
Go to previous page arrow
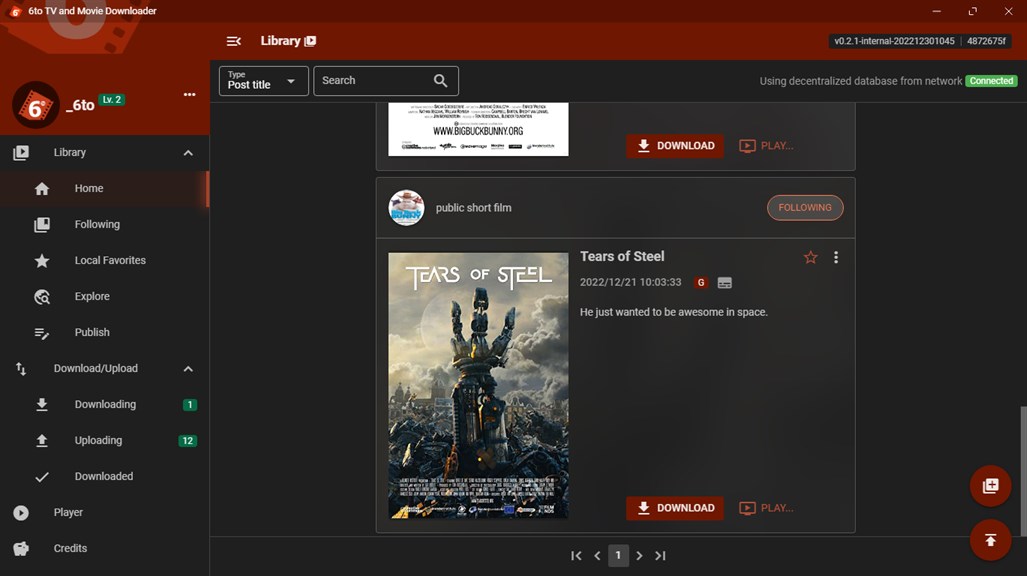coord(597,556)
